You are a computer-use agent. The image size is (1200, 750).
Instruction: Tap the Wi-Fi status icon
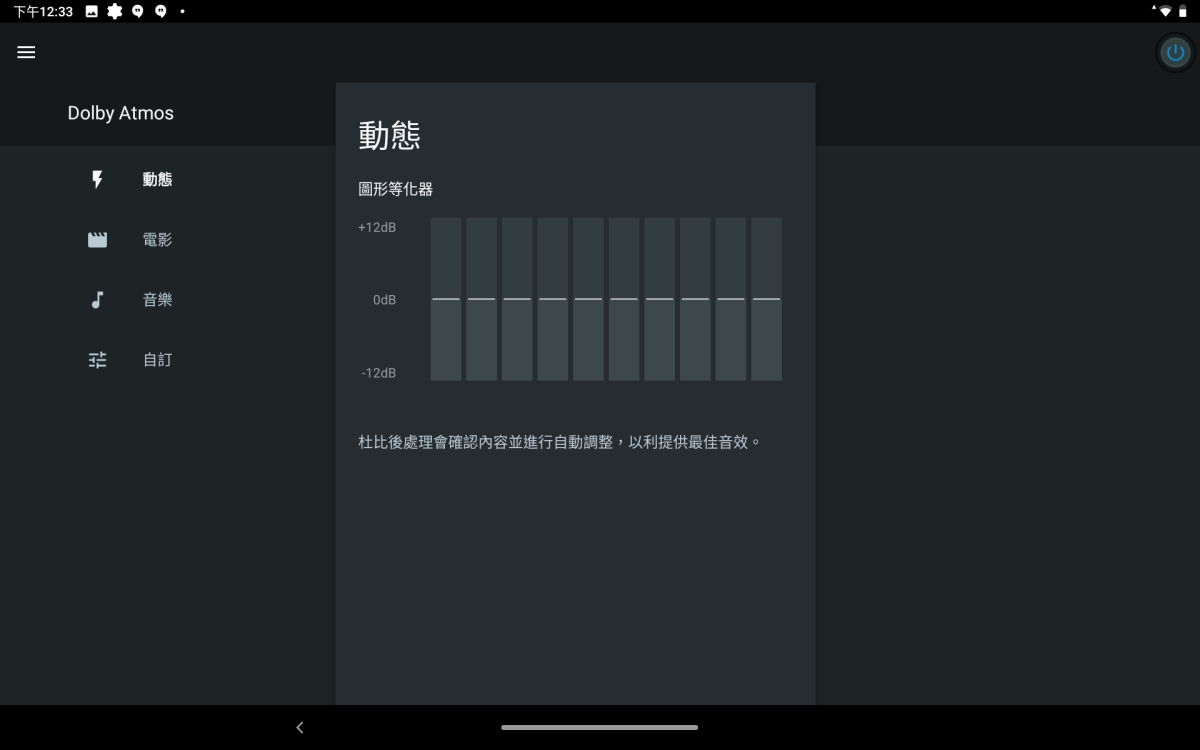[x=1164, y=11]
